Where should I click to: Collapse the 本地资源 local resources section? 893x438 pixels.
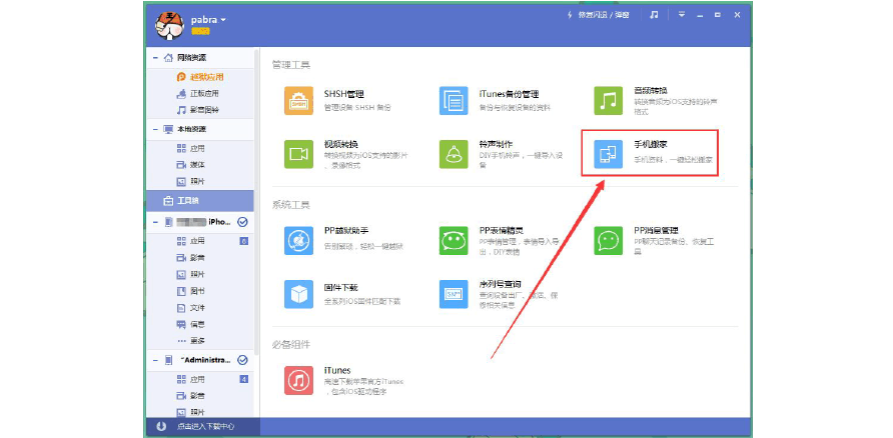(154, 129)
